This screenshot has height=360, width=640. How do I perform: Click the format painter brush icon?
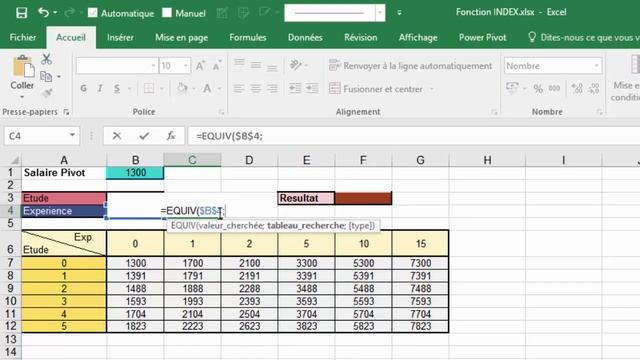[x=47, y=93]
